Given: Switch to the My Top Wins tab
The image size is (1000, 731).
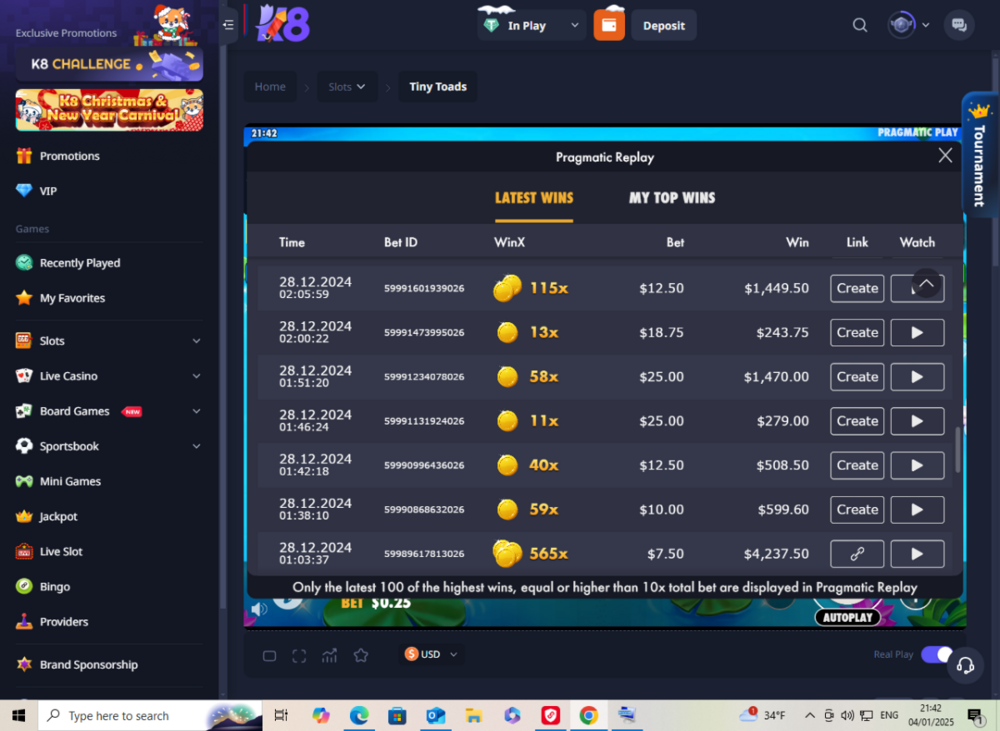Looking at the screenshot, I should pyautogui.click(x=672, y=198).
